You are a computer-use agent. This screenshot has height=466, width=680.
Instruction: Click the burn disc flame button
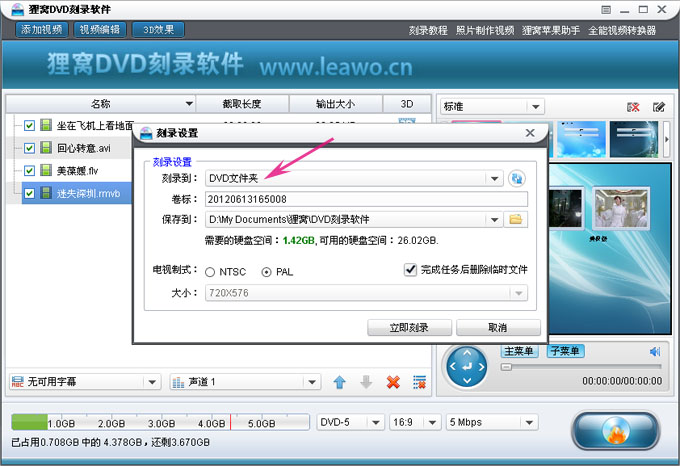(x=616, y=431)
